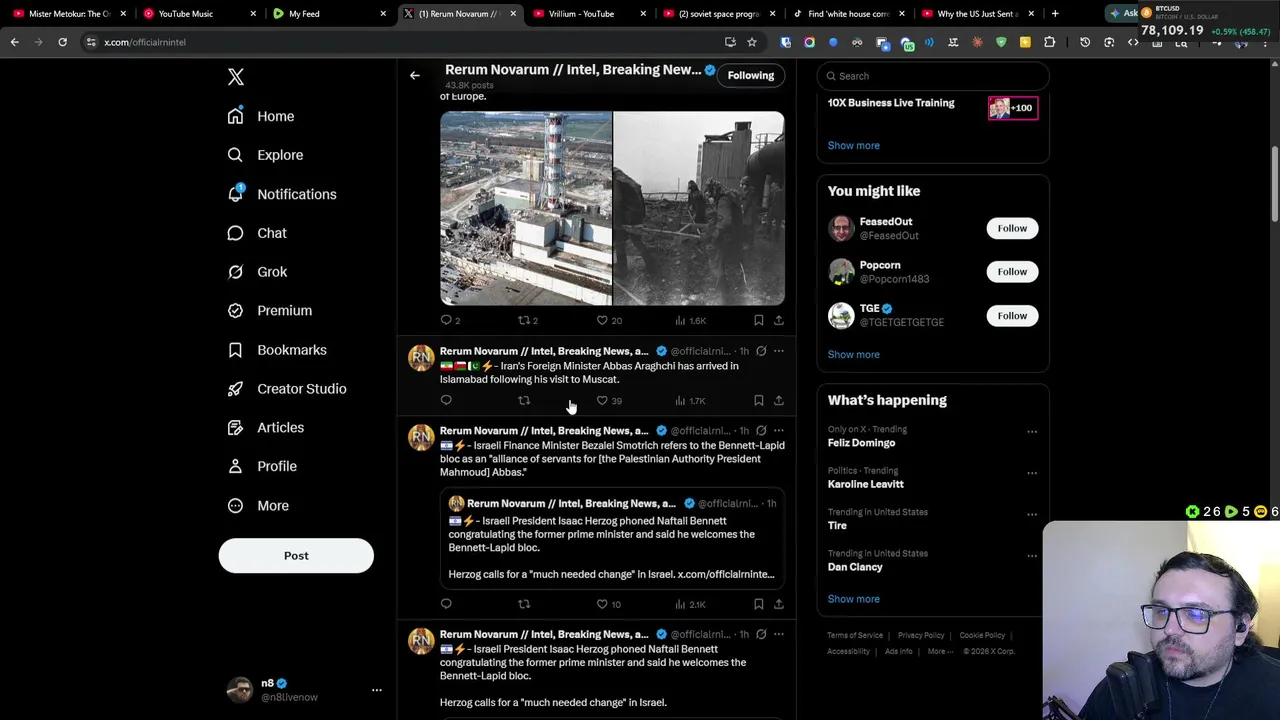
Task: Bookmark the Araghchi Islamabad post
Action: coord(759,400)
